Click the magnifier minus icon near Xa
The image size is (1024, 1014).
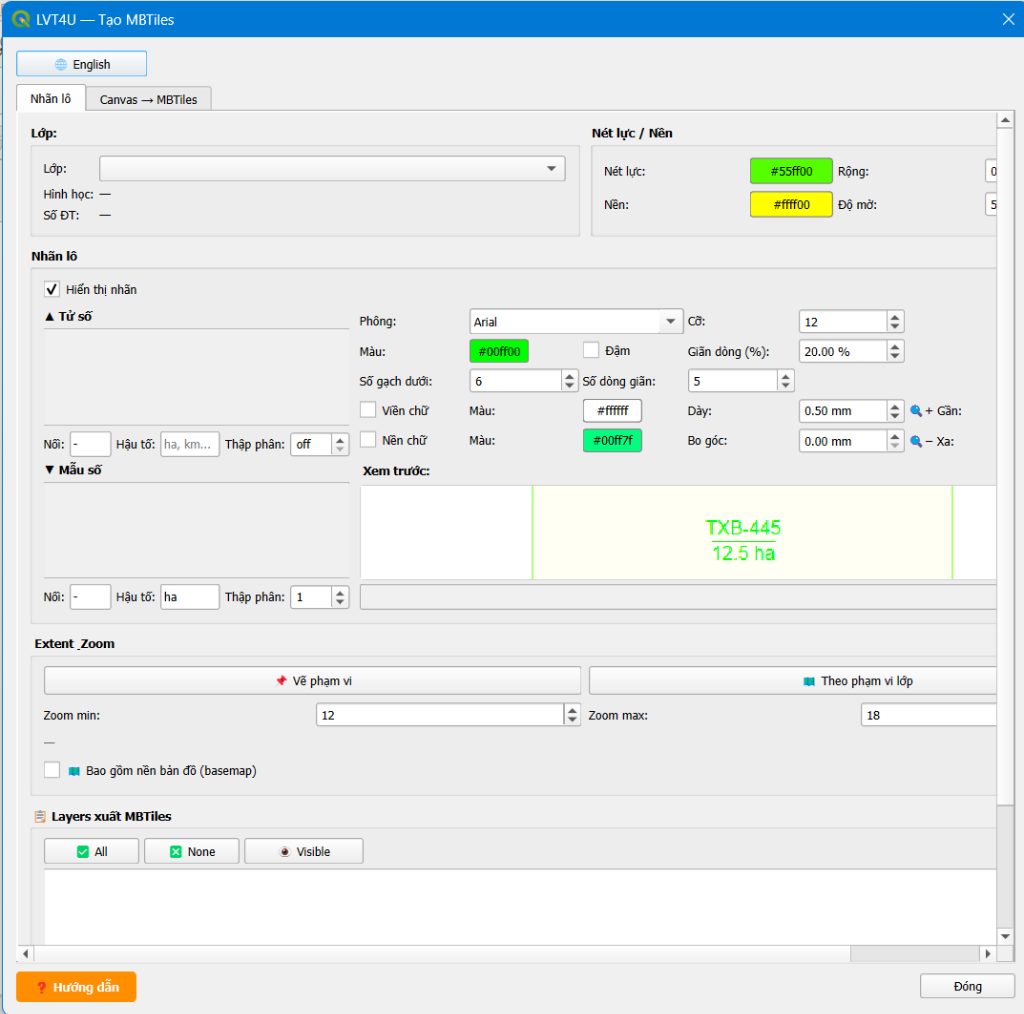(916, 441)
